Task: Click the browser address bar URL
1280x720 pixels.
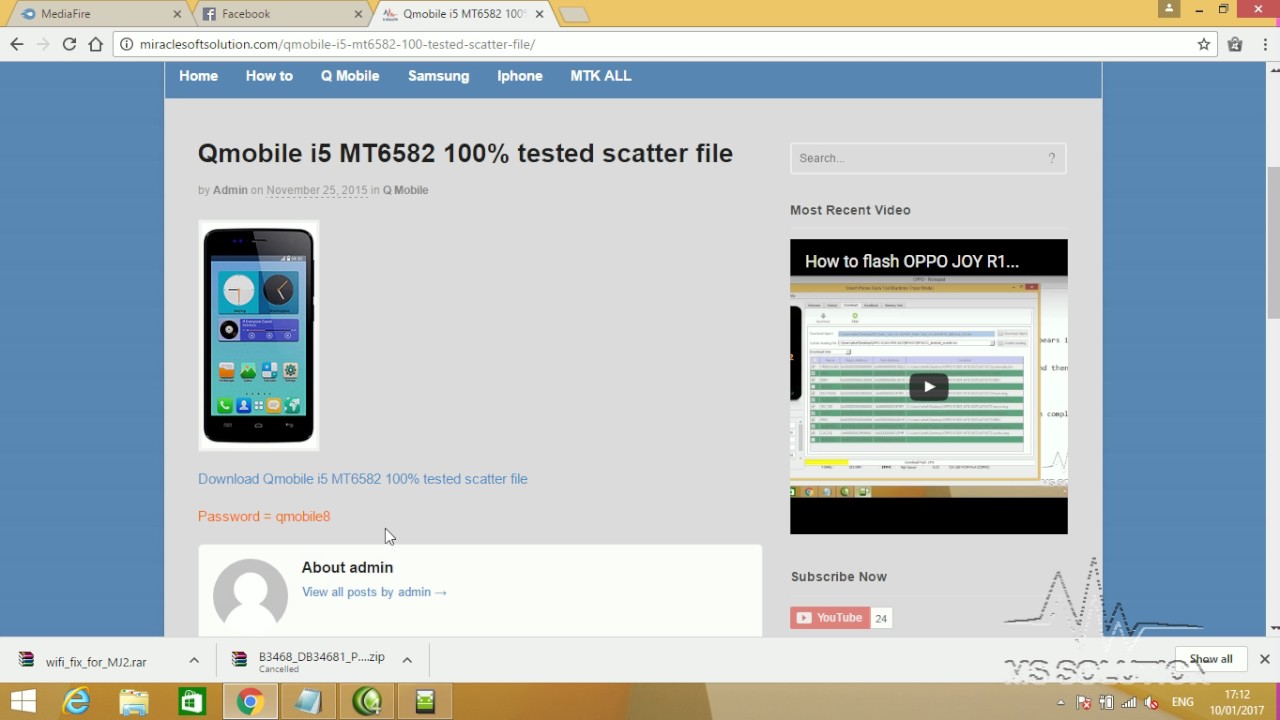Action: (x=337, y=44)
